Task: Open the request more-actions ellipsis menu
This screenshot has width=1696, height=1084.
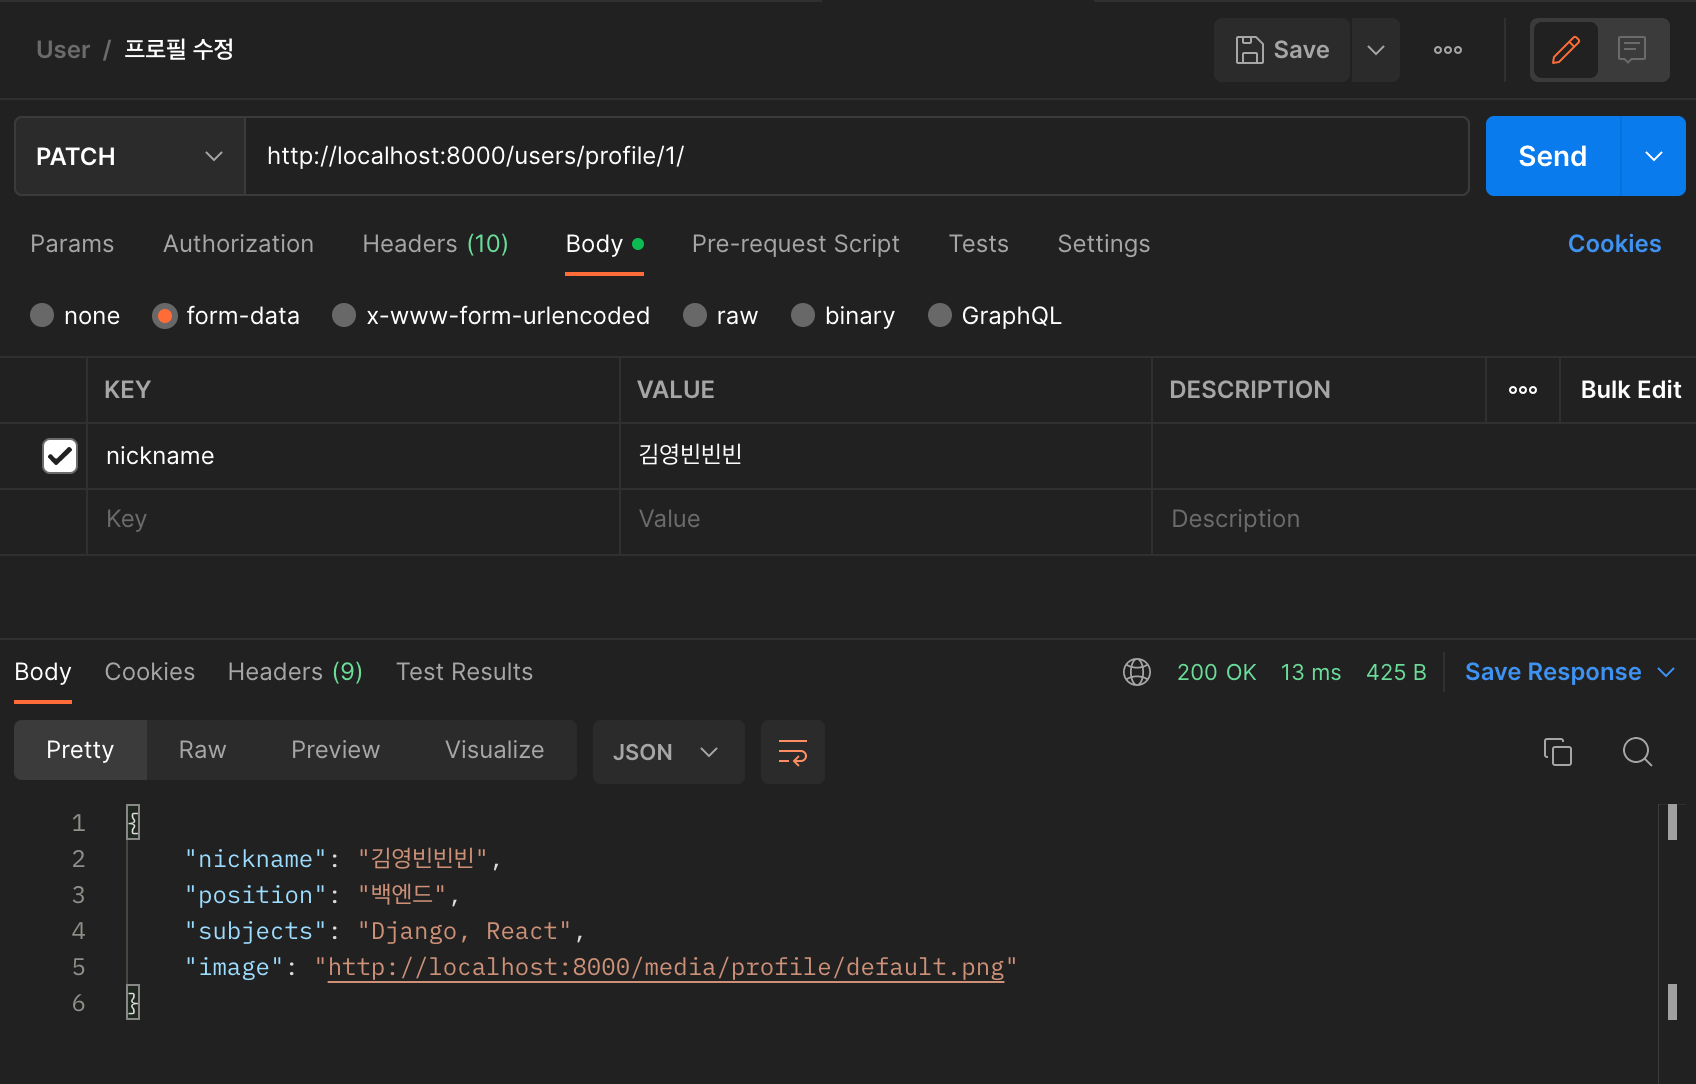Action: point(1447,50)
